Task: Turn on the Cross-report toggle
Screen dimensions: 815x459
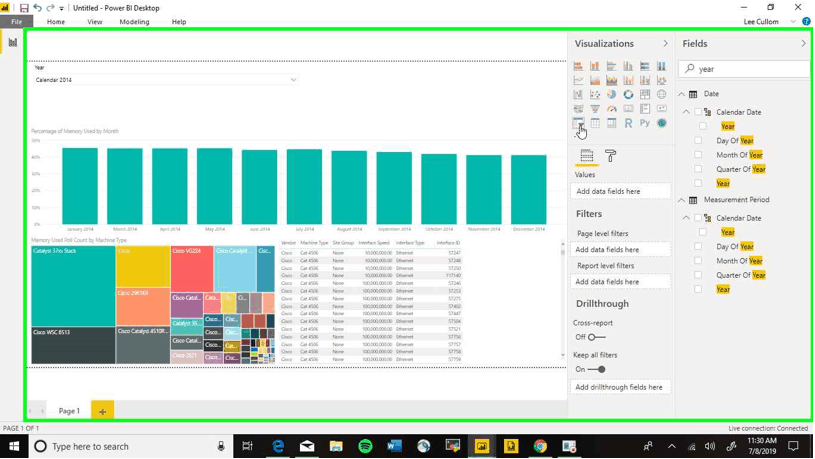Action: pos(596,337)
